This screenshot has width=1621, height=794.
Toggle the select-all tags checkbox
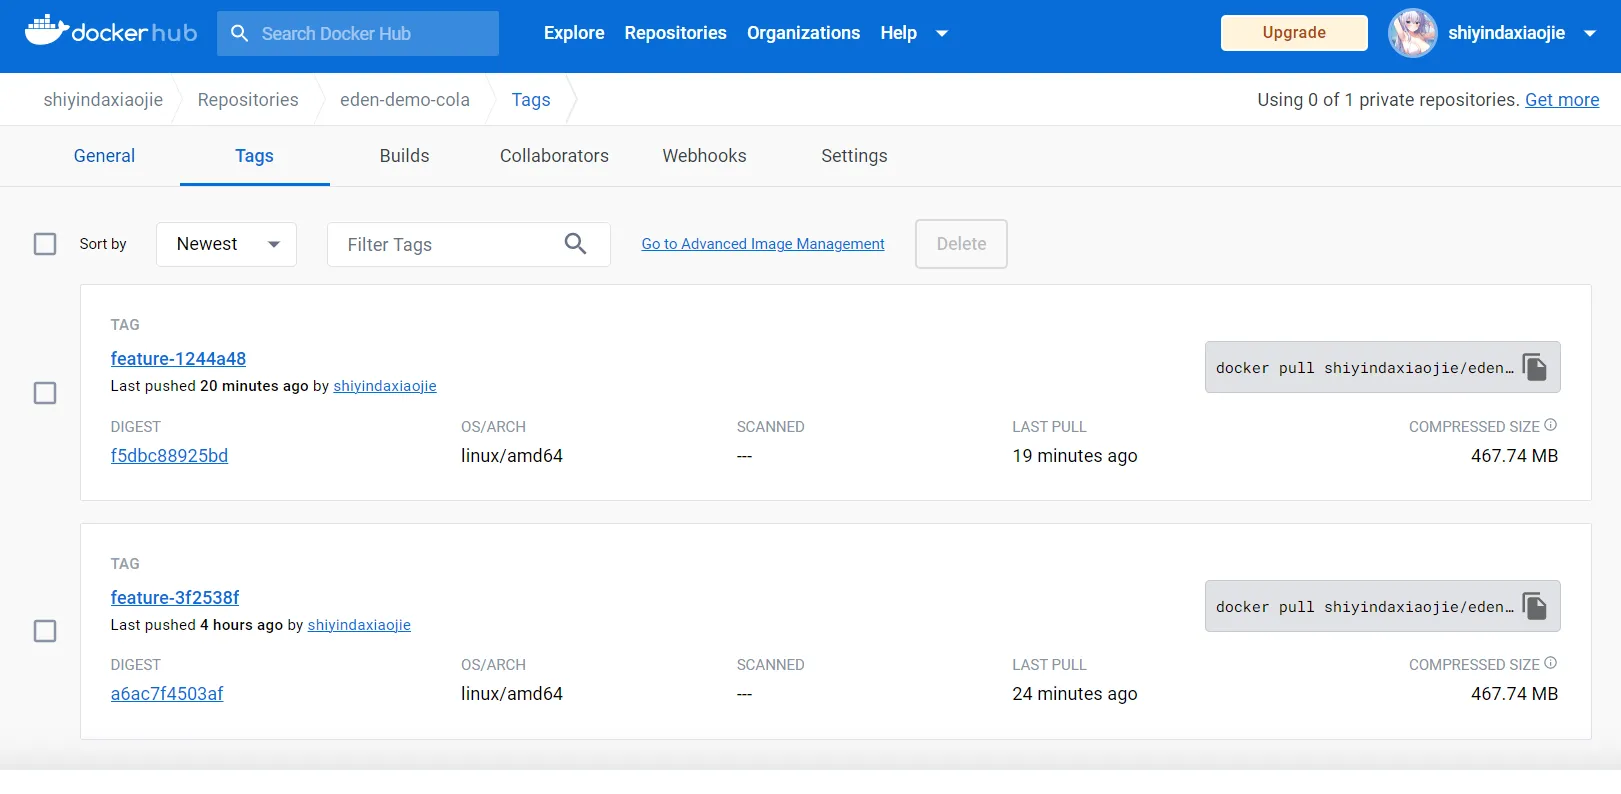(x=45, y=244)
